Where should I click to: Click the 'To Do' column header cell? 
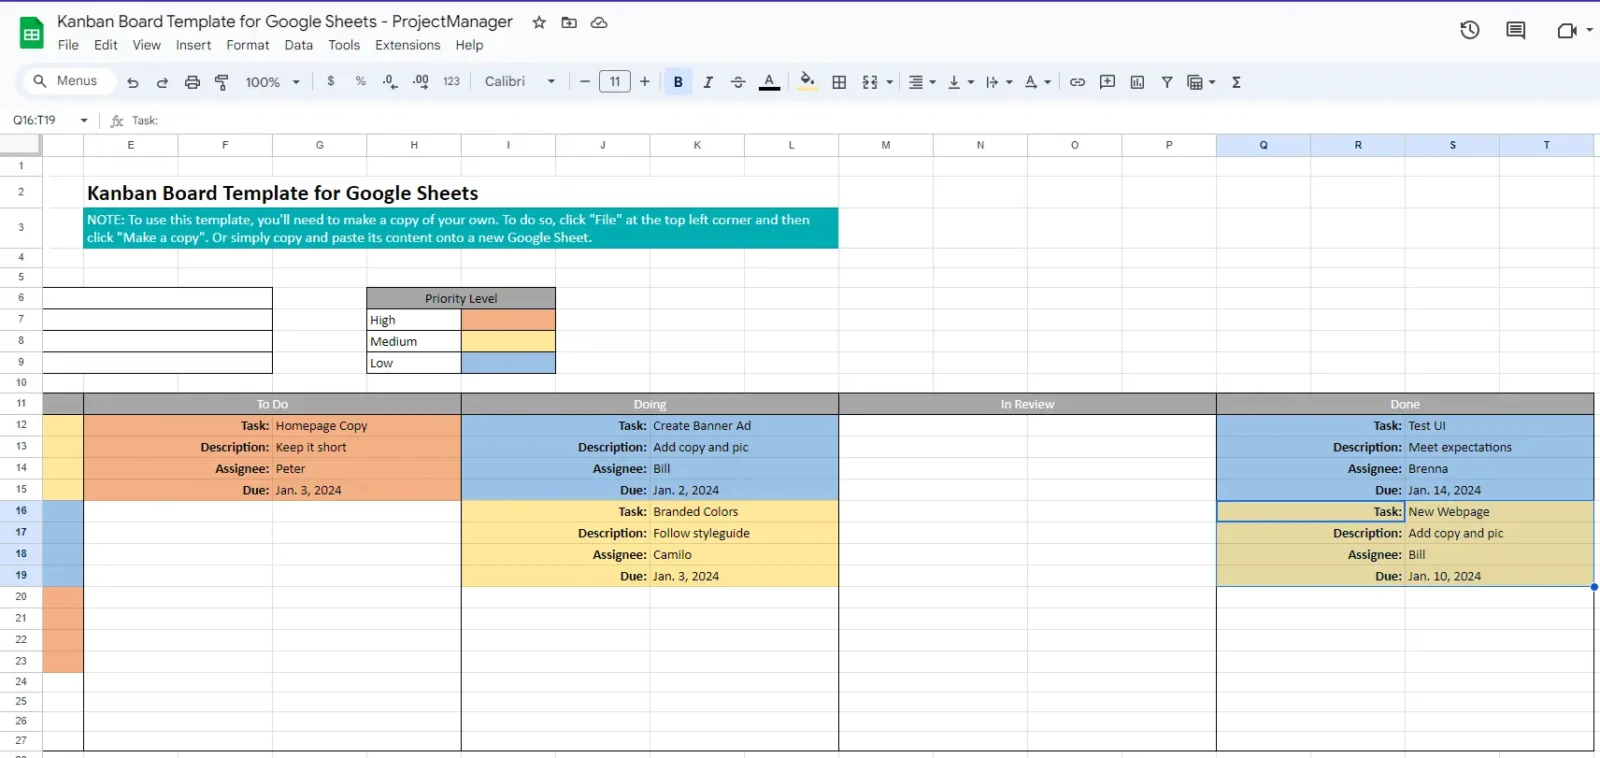point(272,404)
